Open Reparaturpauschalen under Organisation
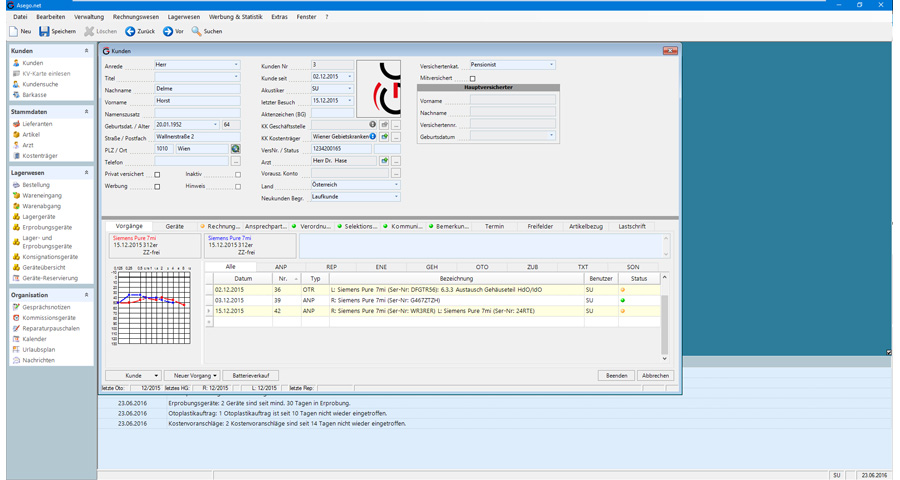This screenshot has height=480, width=900. [51, 328]
